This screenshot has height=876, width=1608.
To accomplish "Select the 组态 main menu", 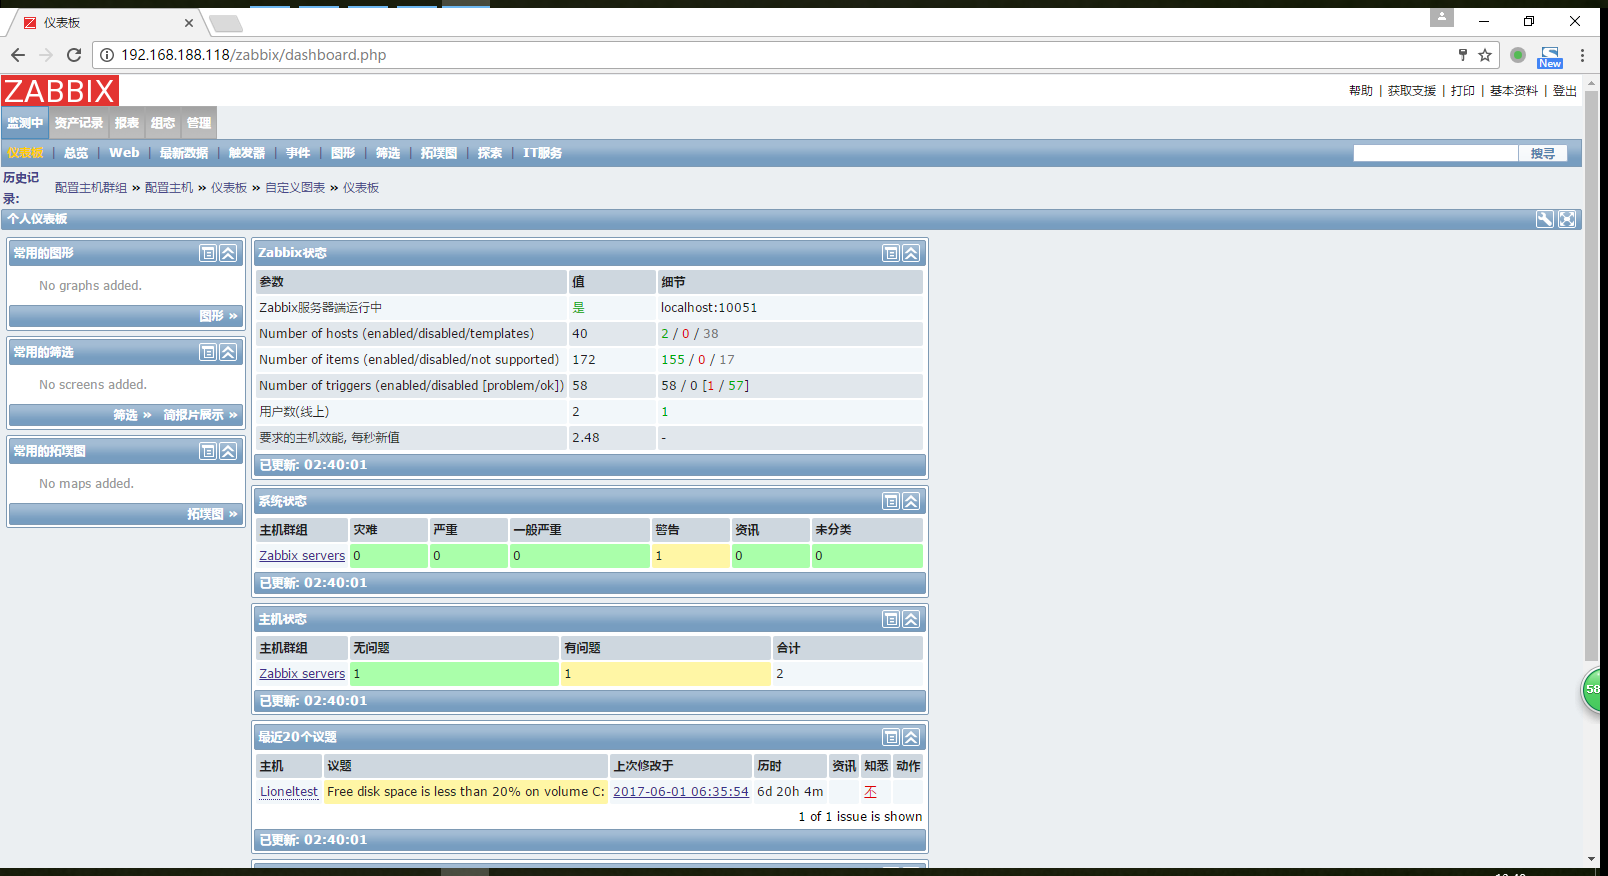I will 163,123.
